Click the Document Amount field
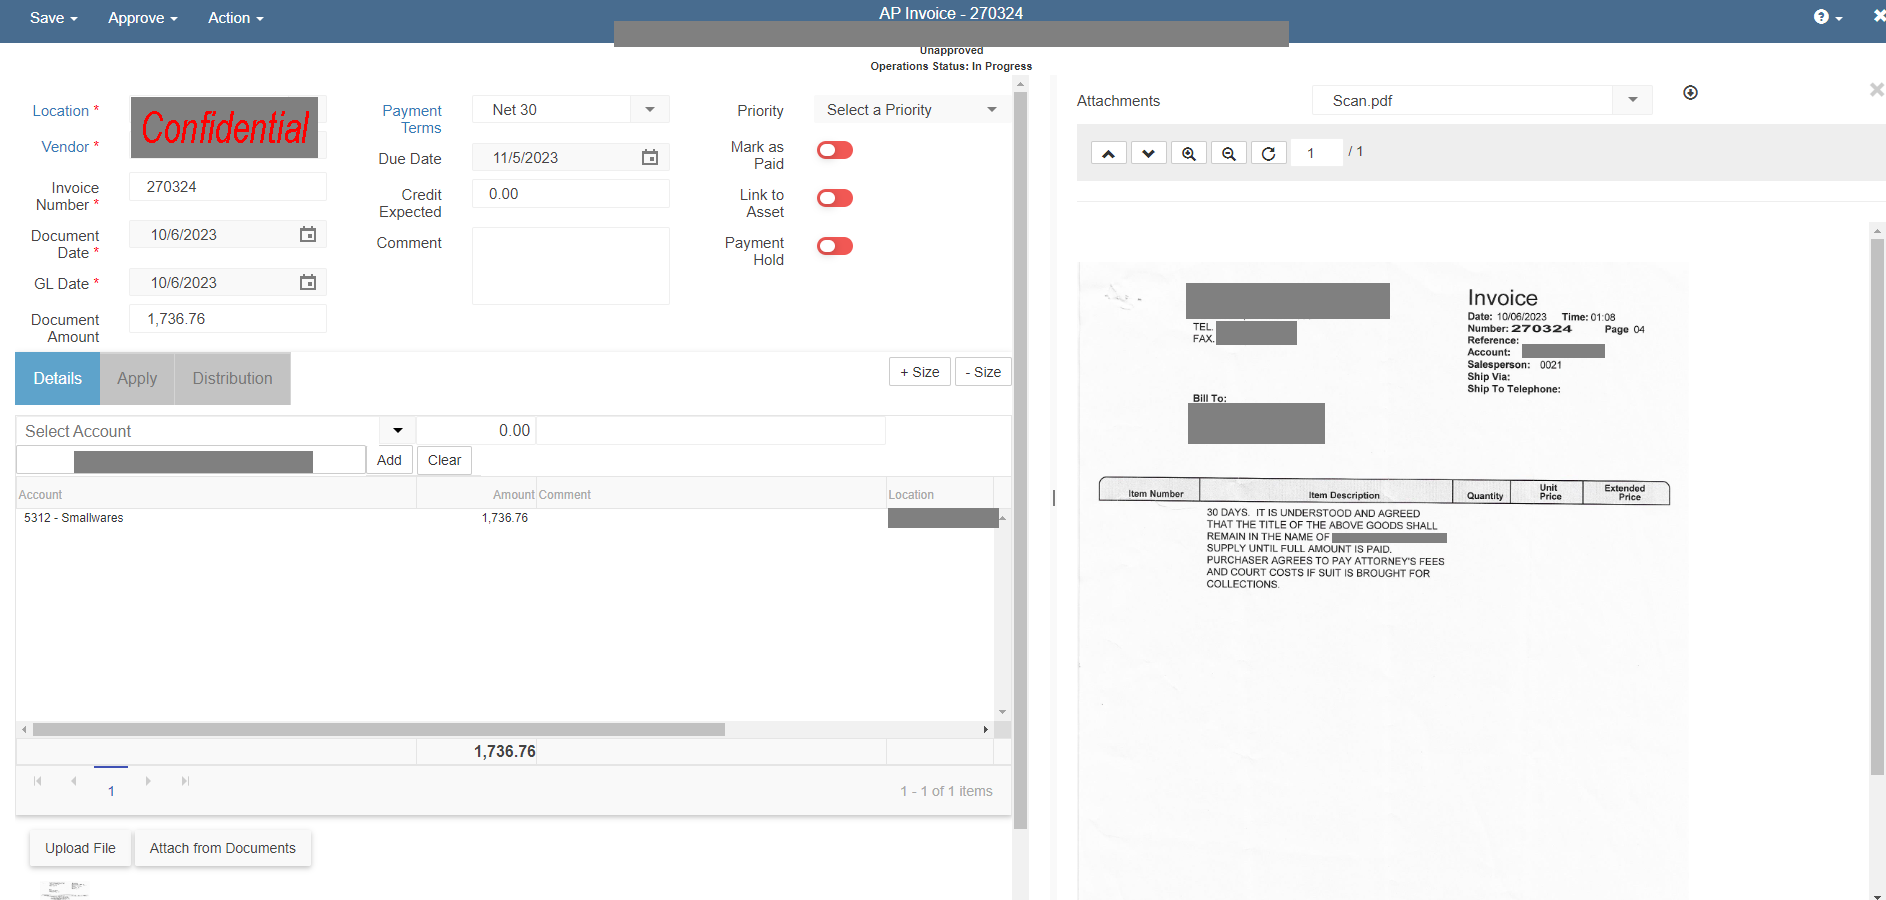Screen dimensions: 1886x900 [x=228, y=319]
